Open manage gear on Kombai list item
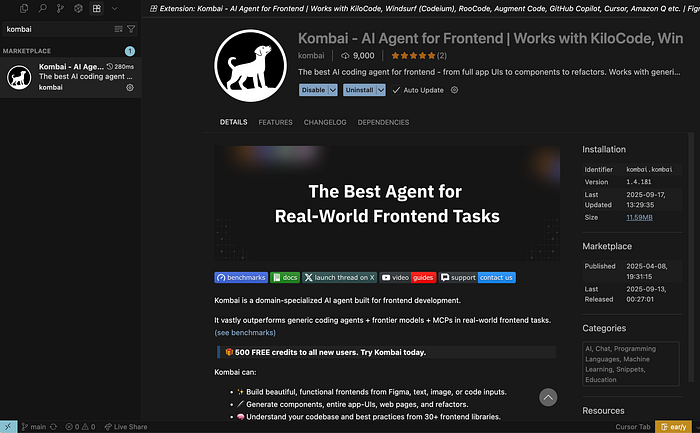Viewport: 700px width, 433px height. (130, 87)
